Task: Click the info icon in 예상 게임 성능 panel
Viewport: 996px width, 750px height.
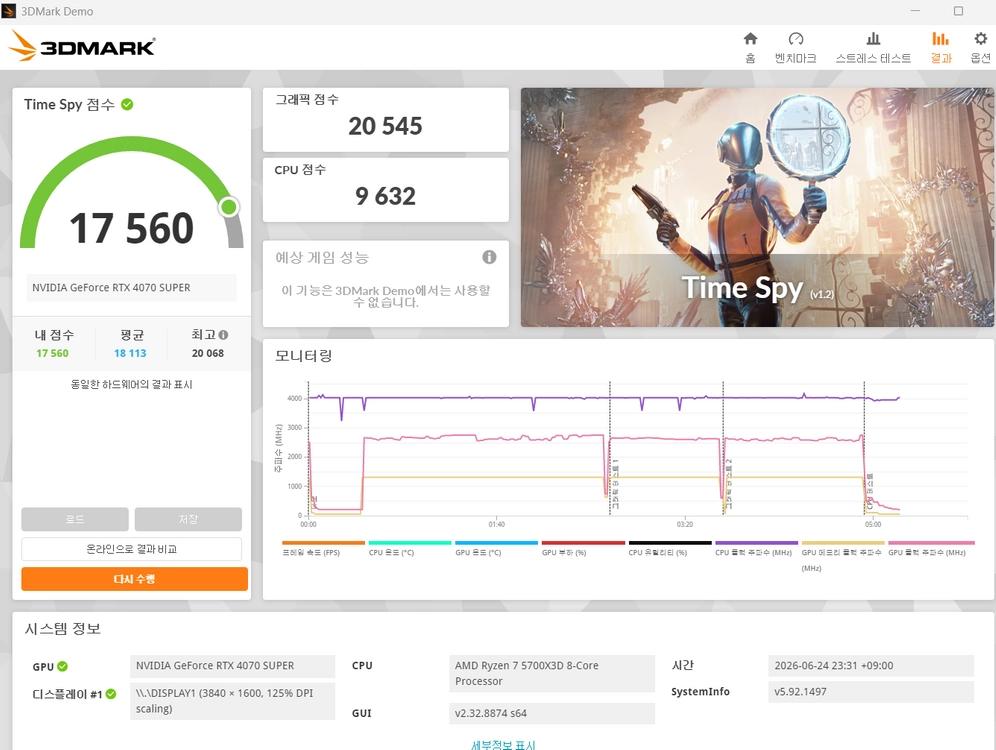Action: (489, 257)
